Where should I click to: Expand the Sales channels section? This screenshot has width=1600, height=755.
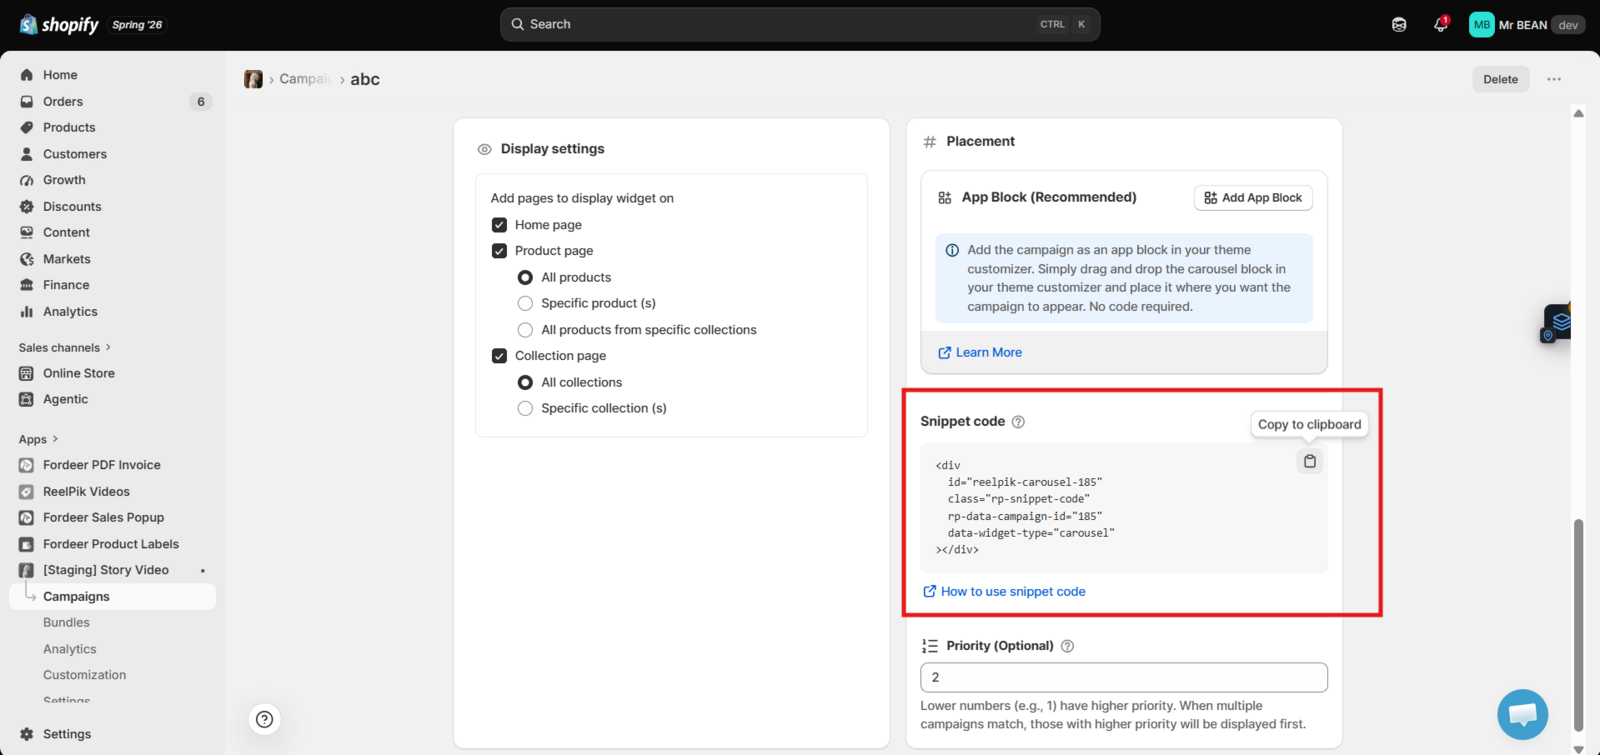click(65, 348)
